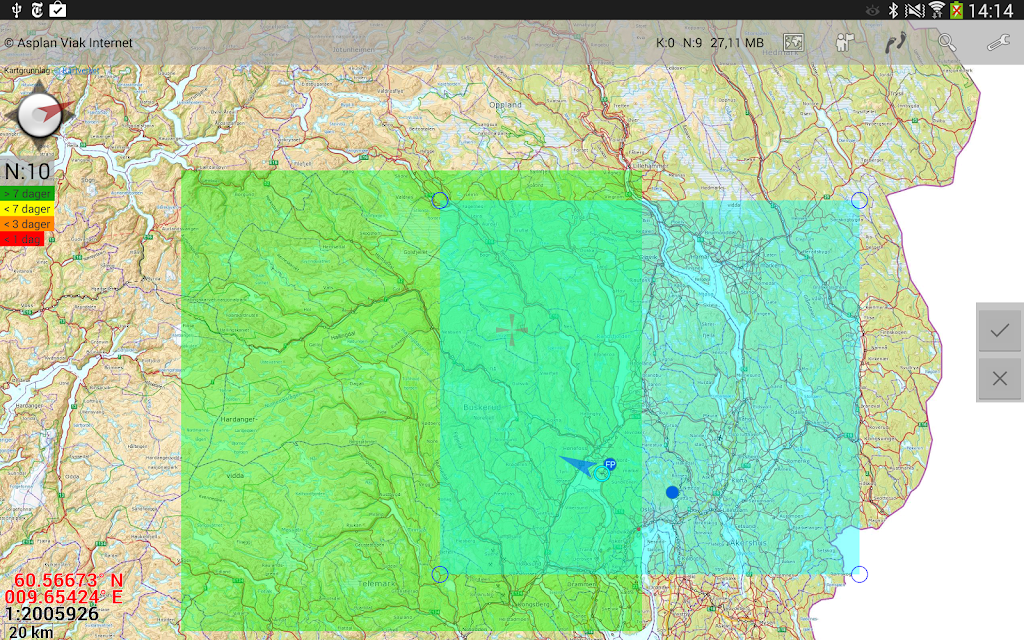
Task: Tap the Bluetooth status icon
Action: click(893, 10)
